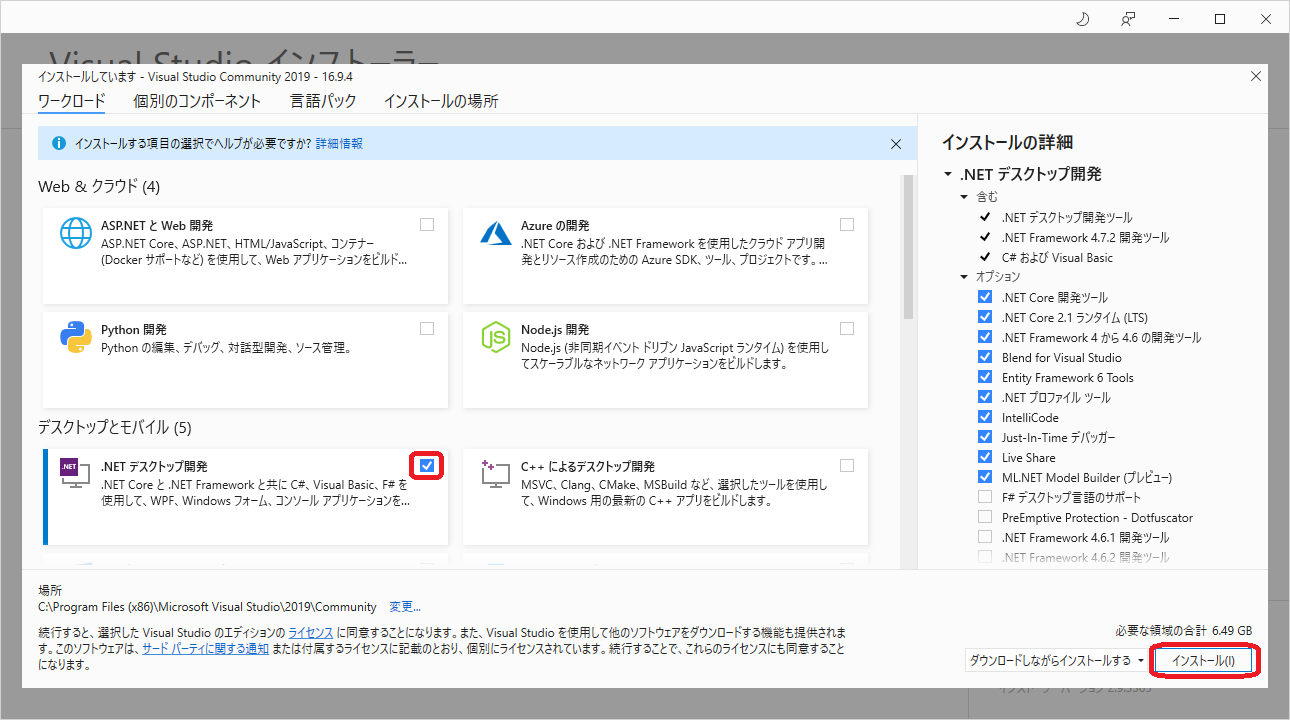Disable the IntelliCode option
The height and width of the screenshot is (720, 1290).
[985, 417]
